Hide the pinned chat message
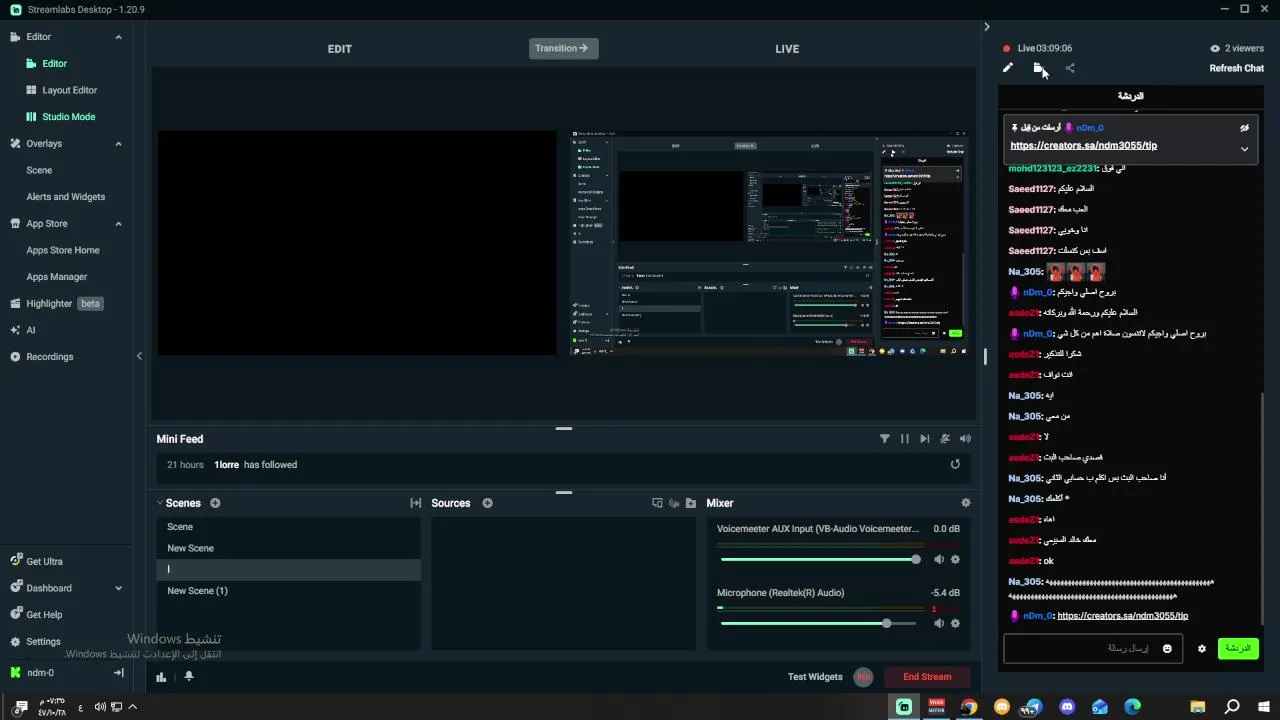The width and height of the screenshot is (1280, 720). pos(1245,128)
